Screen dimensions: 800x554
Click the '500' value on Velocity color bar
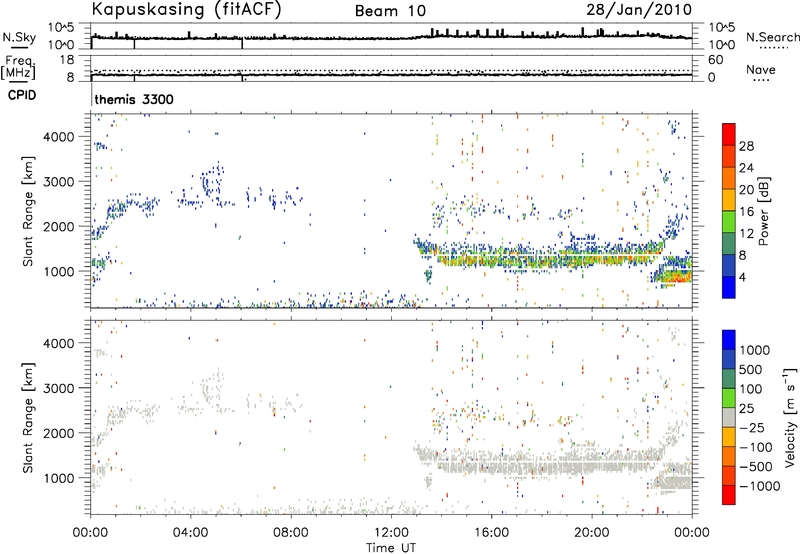pyautogui.click(x=751, y=370)
